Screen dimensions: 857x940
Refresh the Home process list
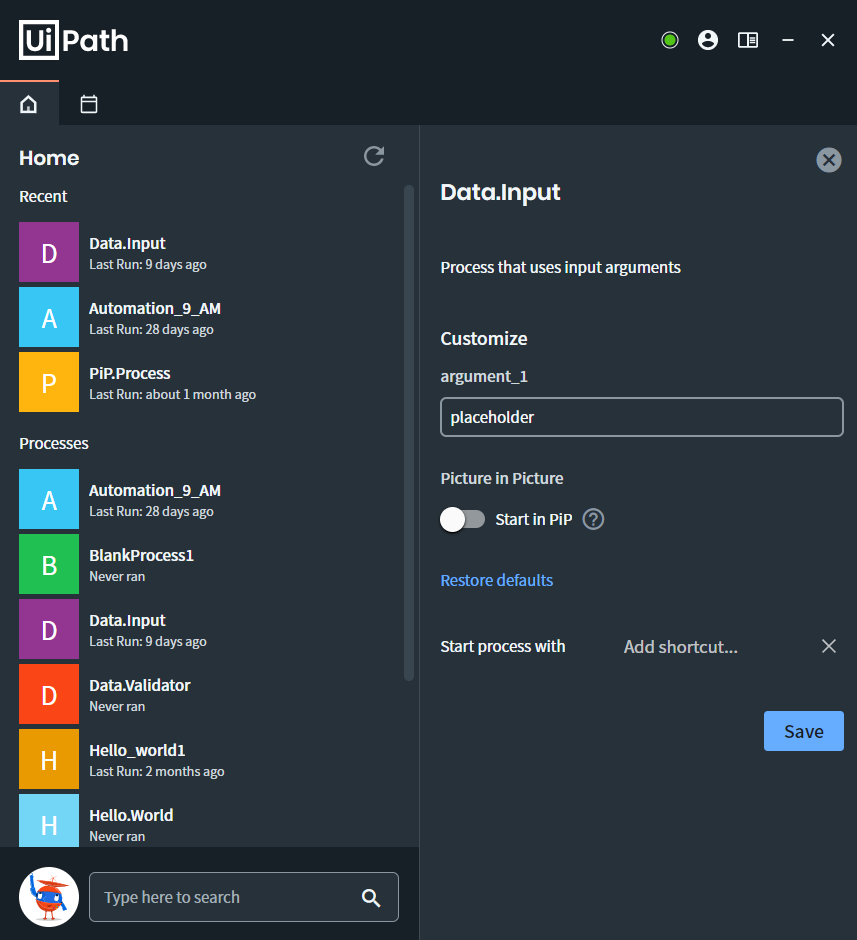click(374, 156)
